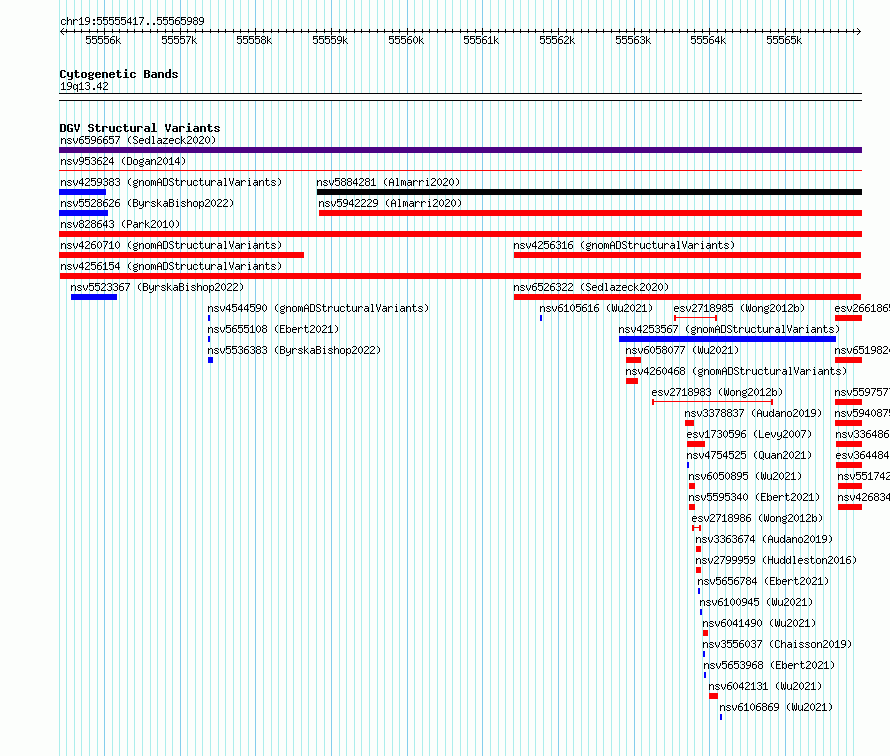Open variant nsv5595340 (Ebert2021) label
890x756 pixels.
pos(754,497)
